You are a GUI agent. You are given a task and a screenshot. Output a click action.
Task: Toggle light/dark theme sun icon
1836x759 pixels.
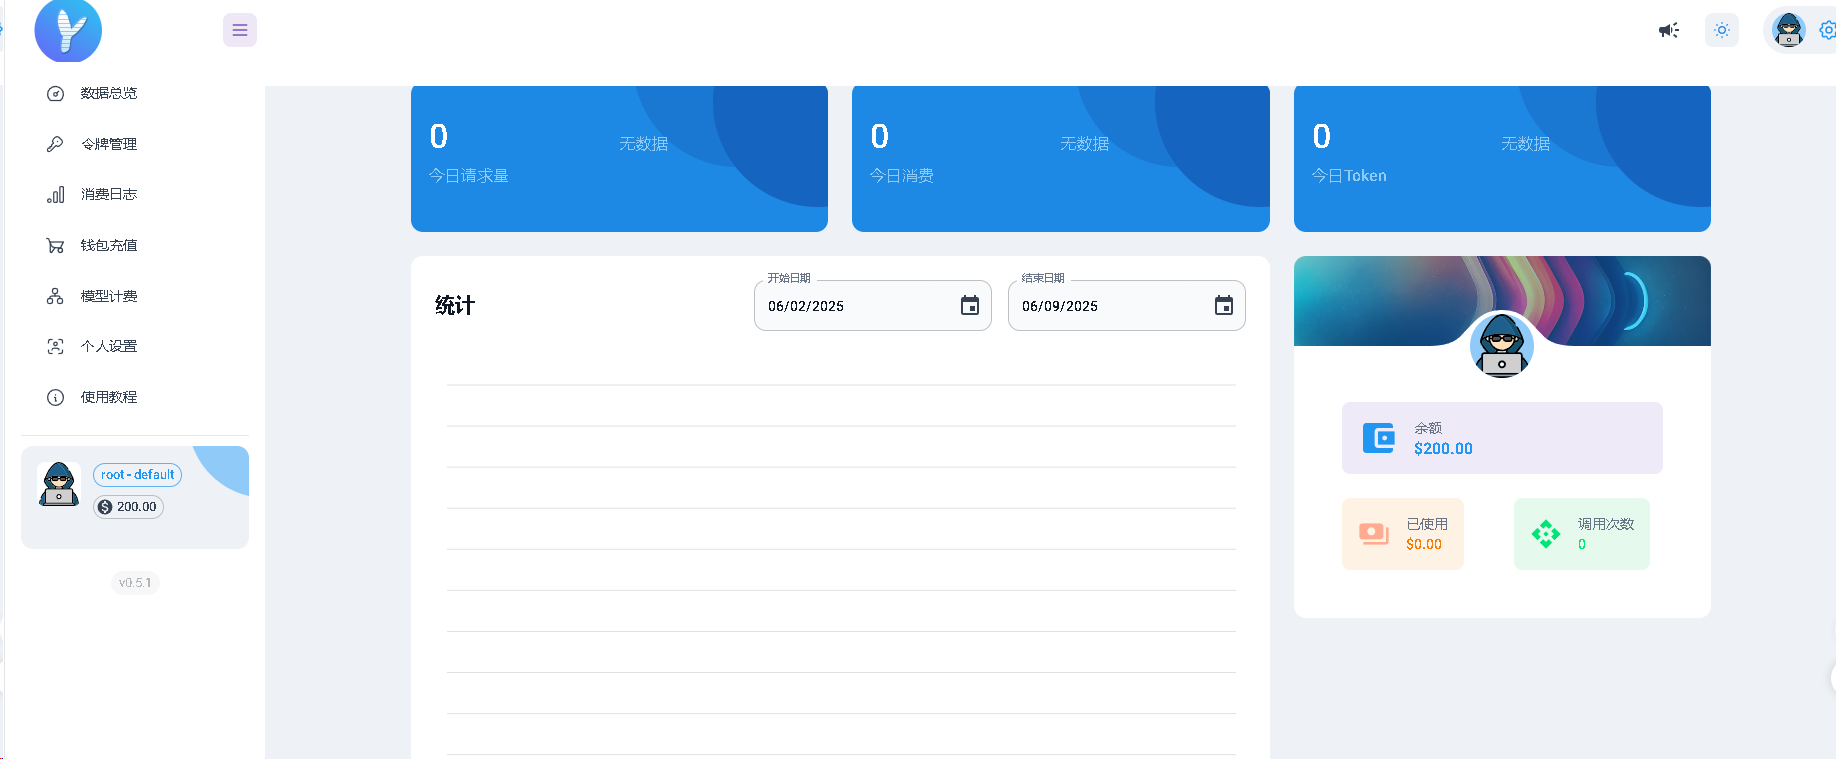1722,30
